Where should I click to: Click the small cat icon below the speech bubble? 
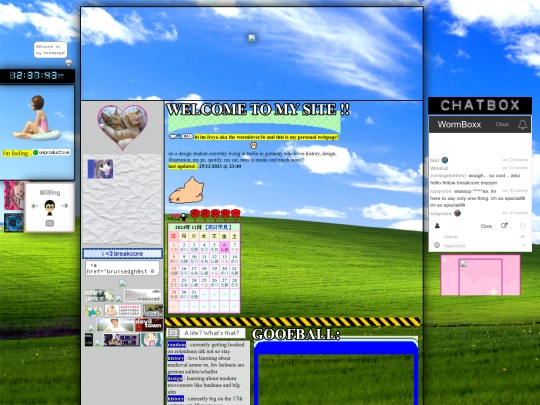click(x=68, y=62)
